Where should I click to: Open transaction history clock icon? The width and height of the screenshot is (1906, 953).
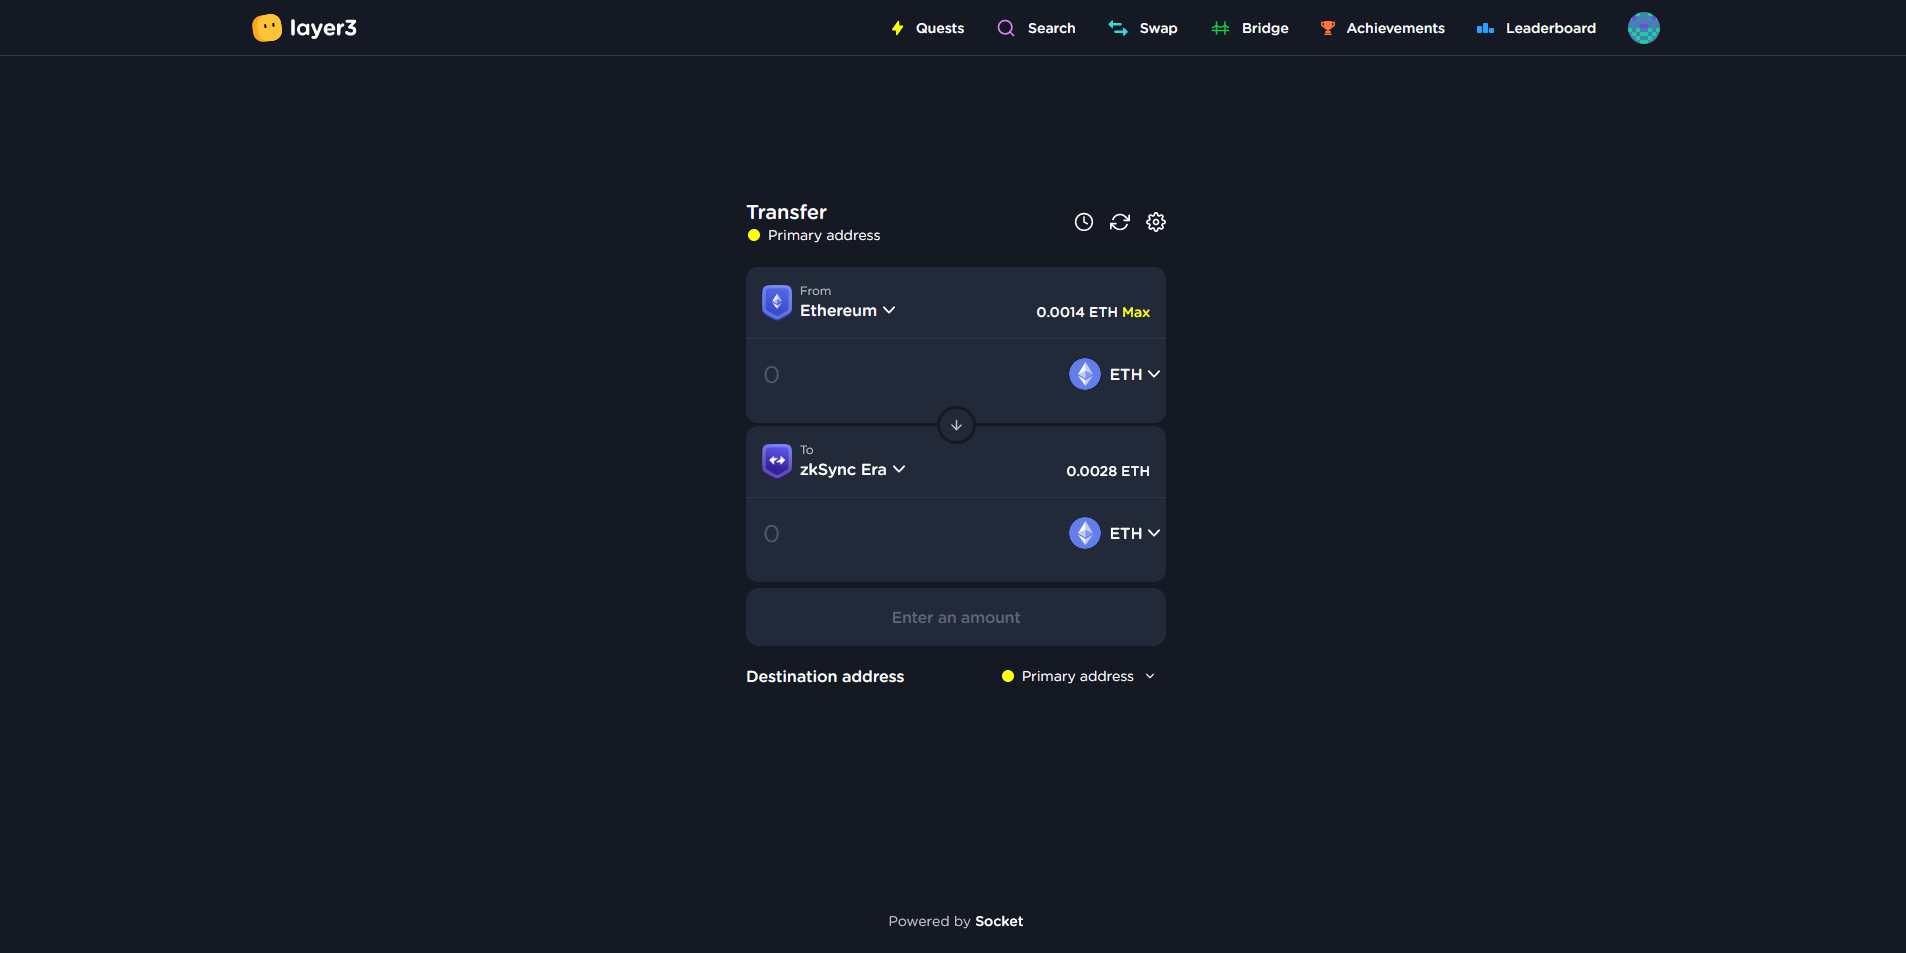coord(1083,222)
